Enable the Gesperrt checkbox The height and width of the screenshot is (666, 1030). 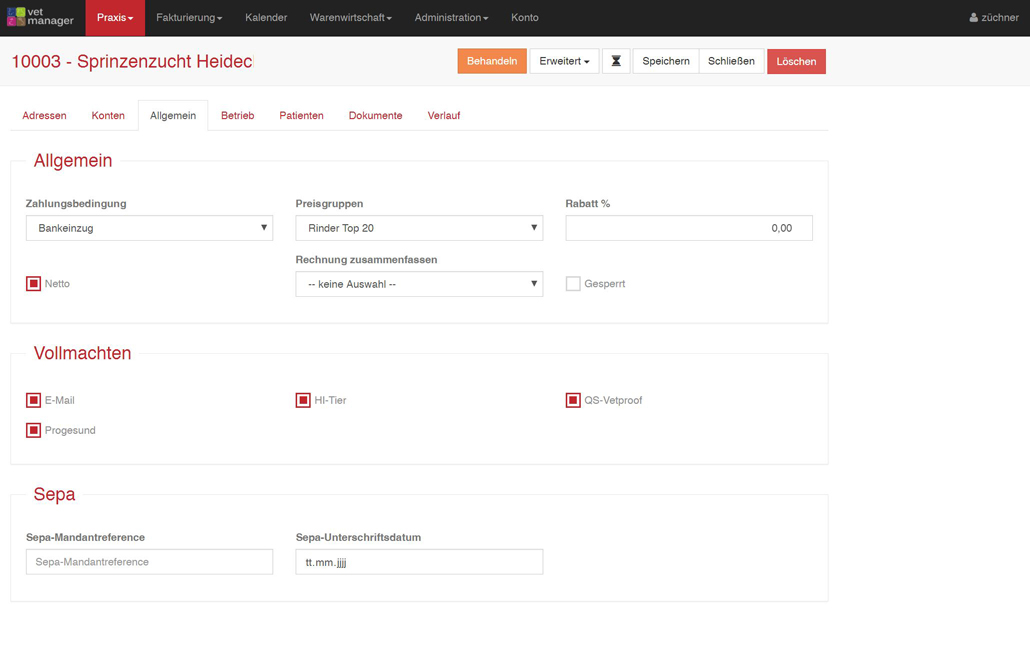click(573, 284)
